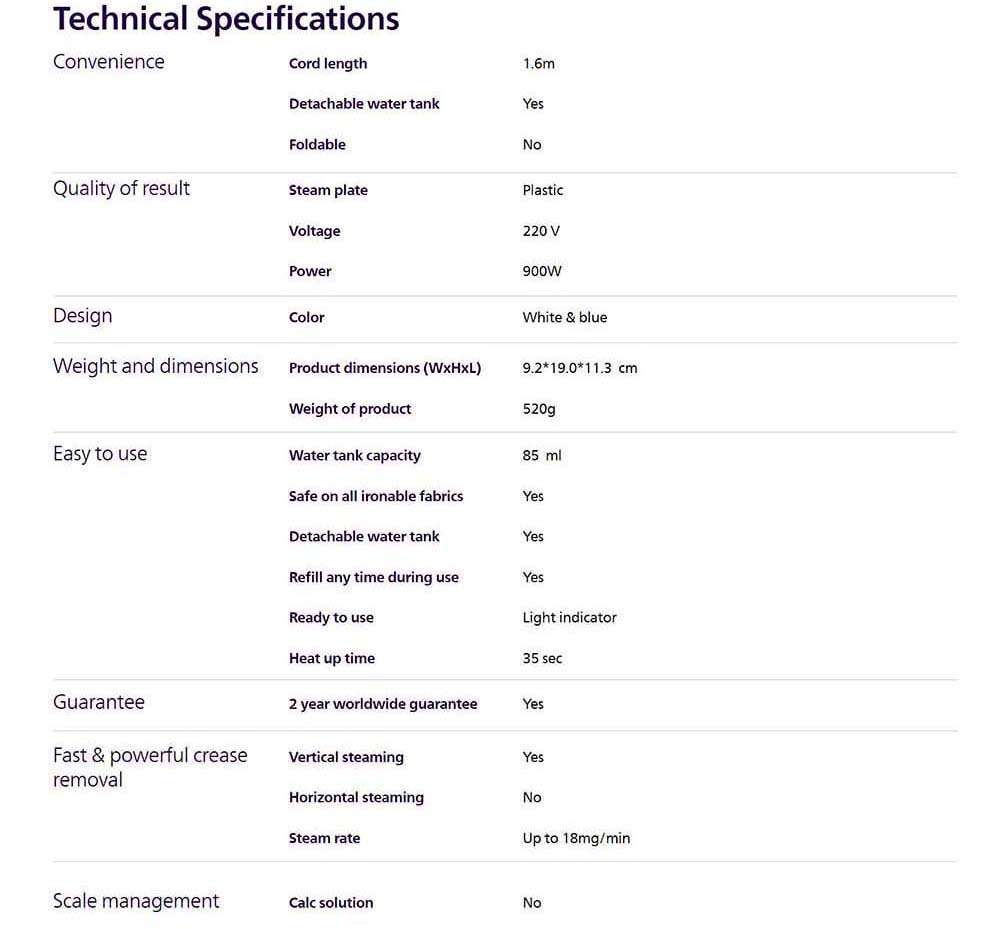995x929 pixels.
Task: Click the Light indicator value text
Action: point(569,618)
